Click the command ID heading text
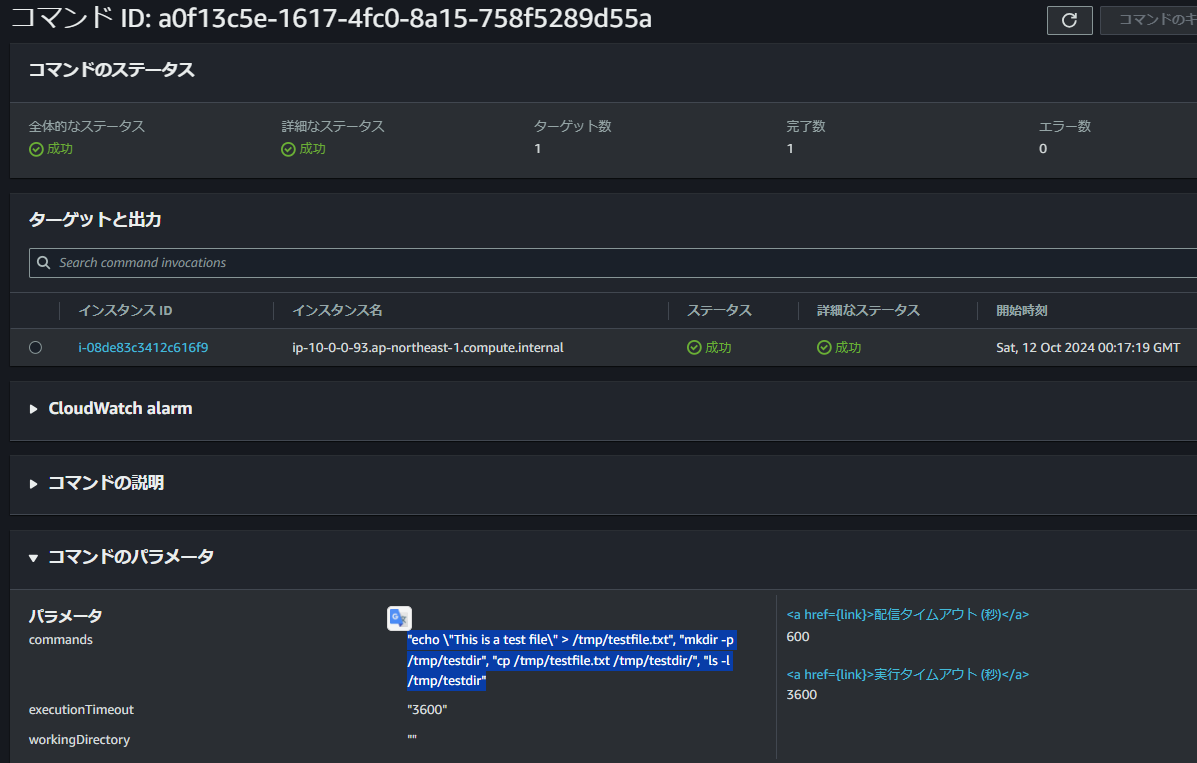Image resolution: width=1197 pixels, height=763 pixels. click(331, 18)
